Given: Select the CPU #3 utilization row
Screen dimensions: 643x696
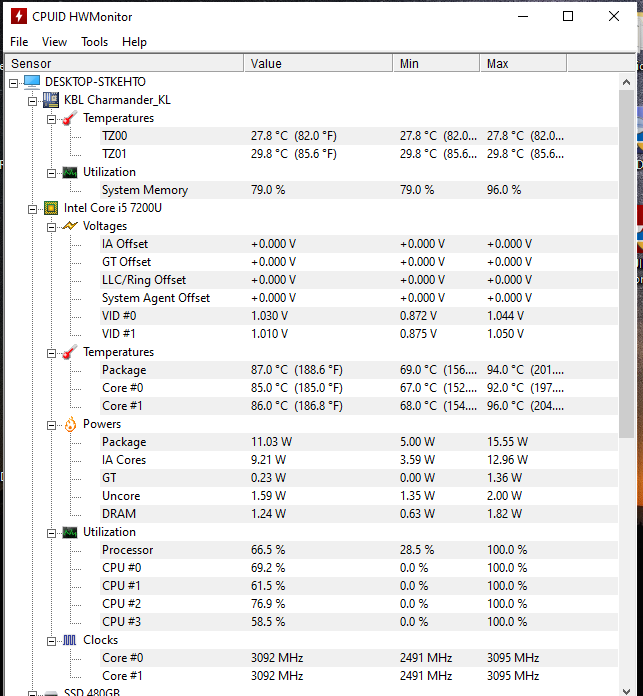Looking at the screenshot, I should click(x=359, y=622).
